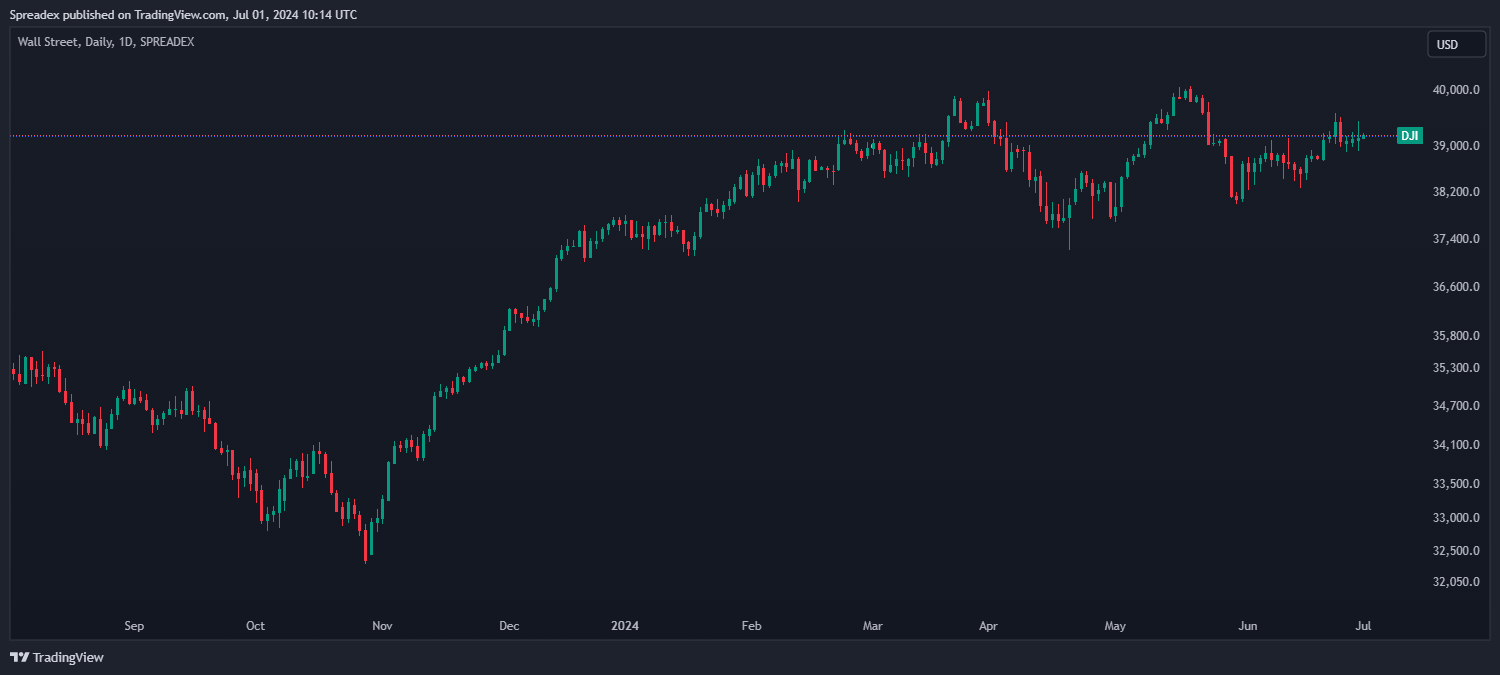1500x675 pixels.
Task: Click the Jun label on time axis
Action: [x=1248, y=627]
